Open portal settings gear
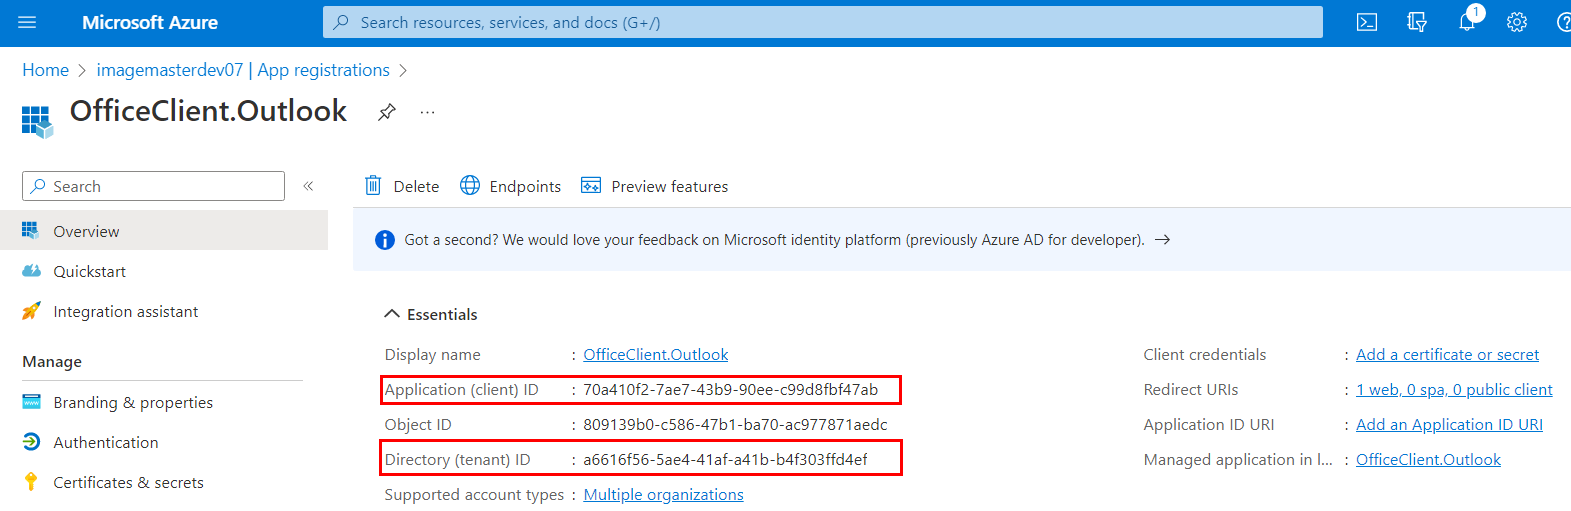The image size is (1571, 511). (x=1517, y=22)
